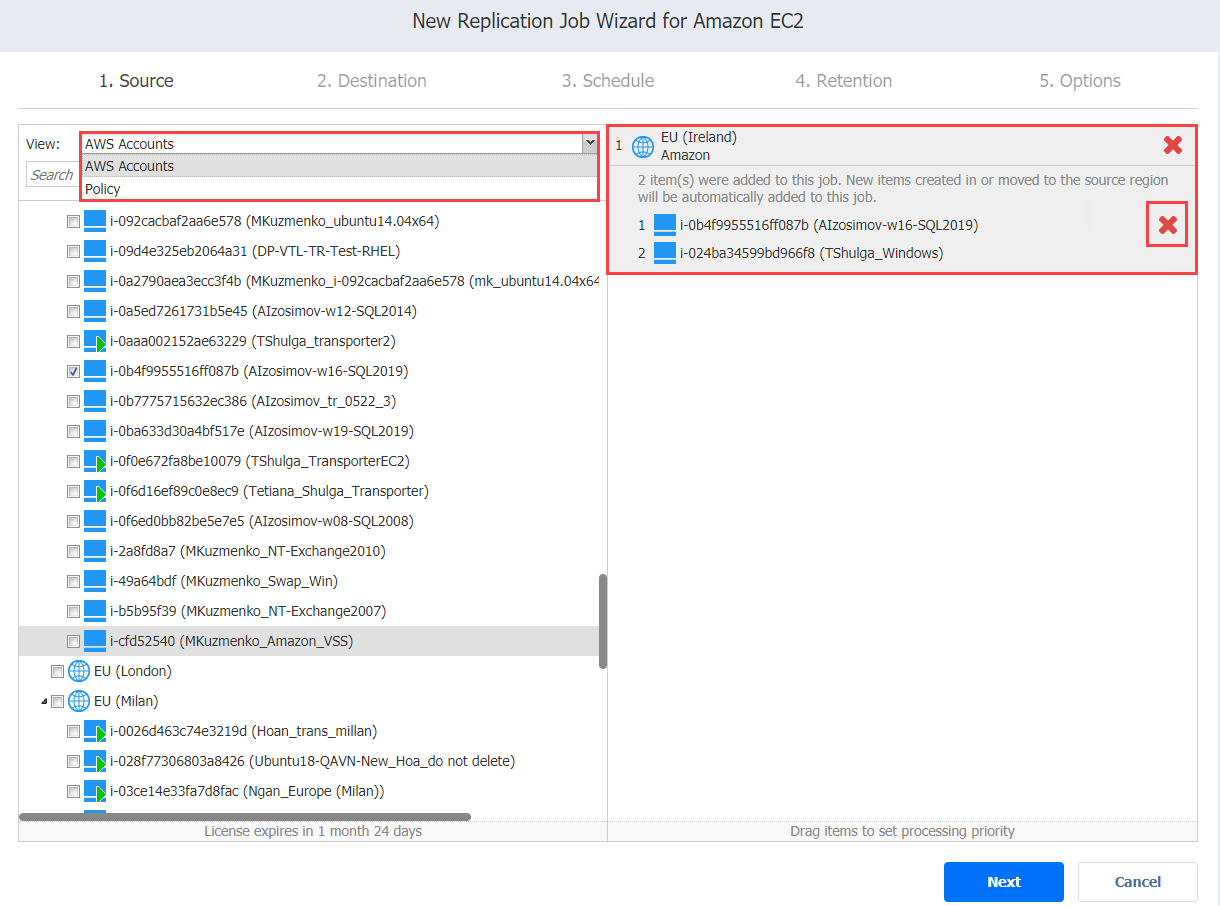Check the MKuzmenko_Swap_Win instance checkbox
This screenshot has height=906, width=1220.
click(x=73, y=581)
